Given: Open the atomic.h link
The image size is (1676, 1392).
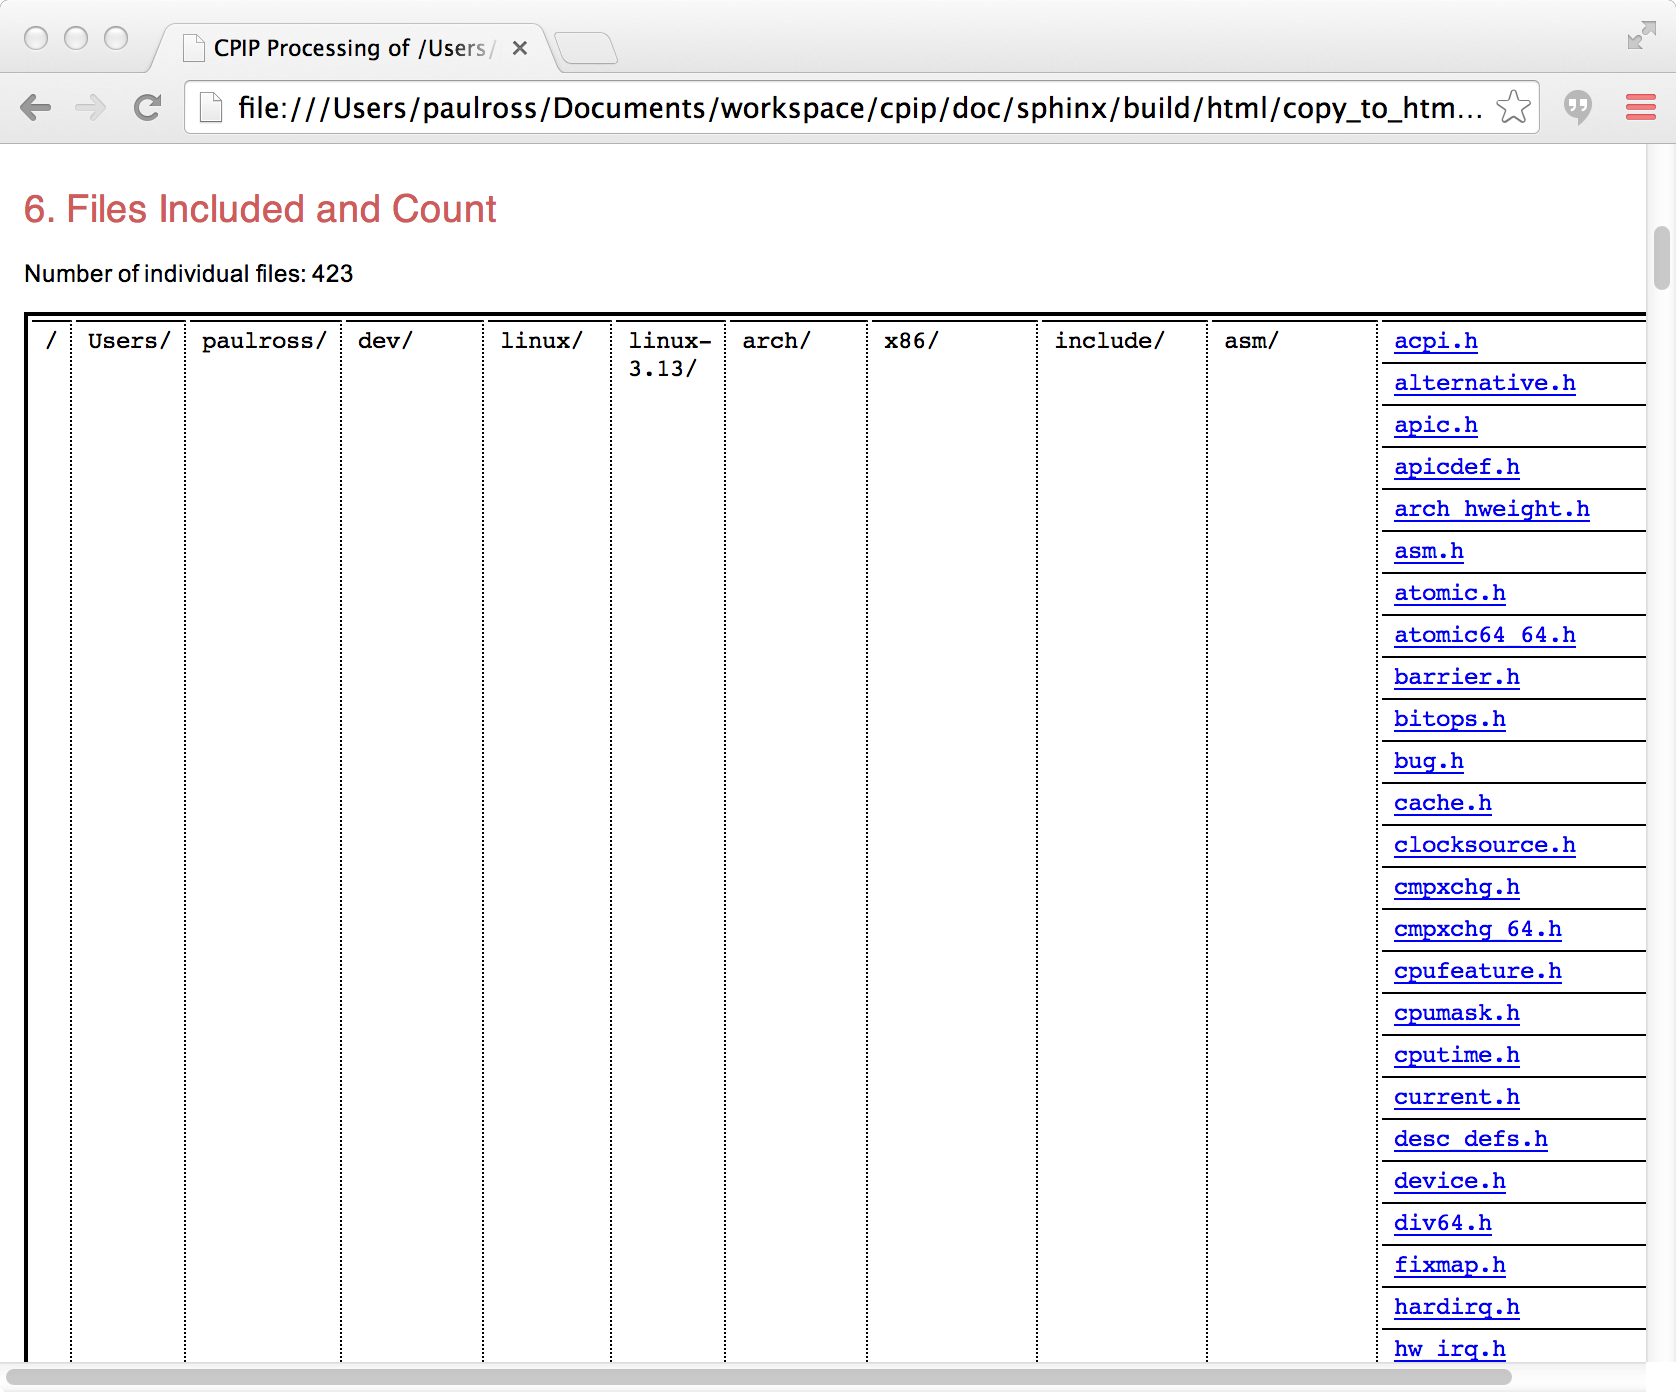Looking at the screenshot, I should [x=1449, y=593].
